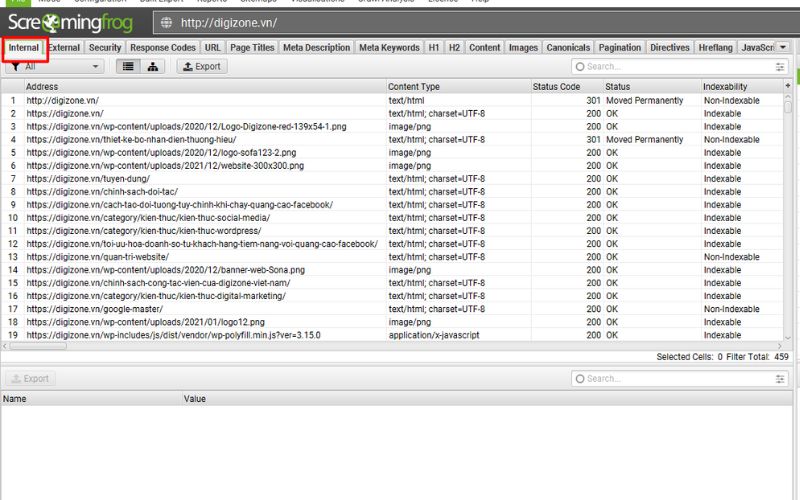Screen dimensions: 800x500
Task: Open the Internal tab
Action: click(23, 47)
